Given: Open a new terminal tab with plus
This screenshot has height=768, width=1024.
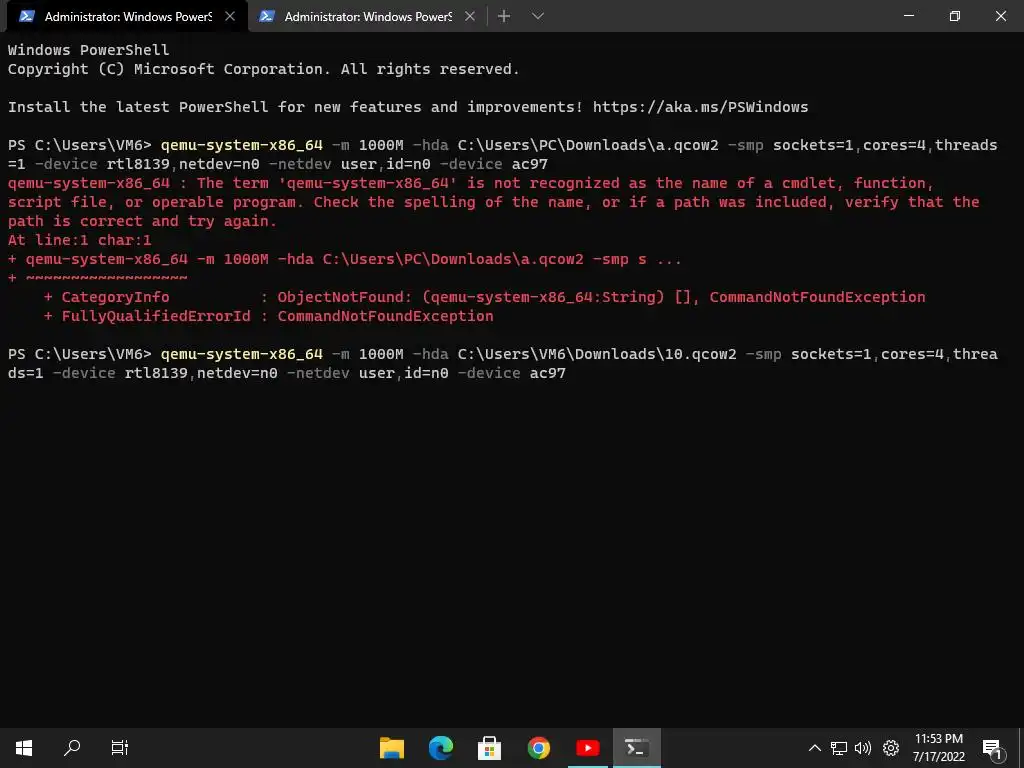Looking at the screenshot, I should (x=504, y=16).
